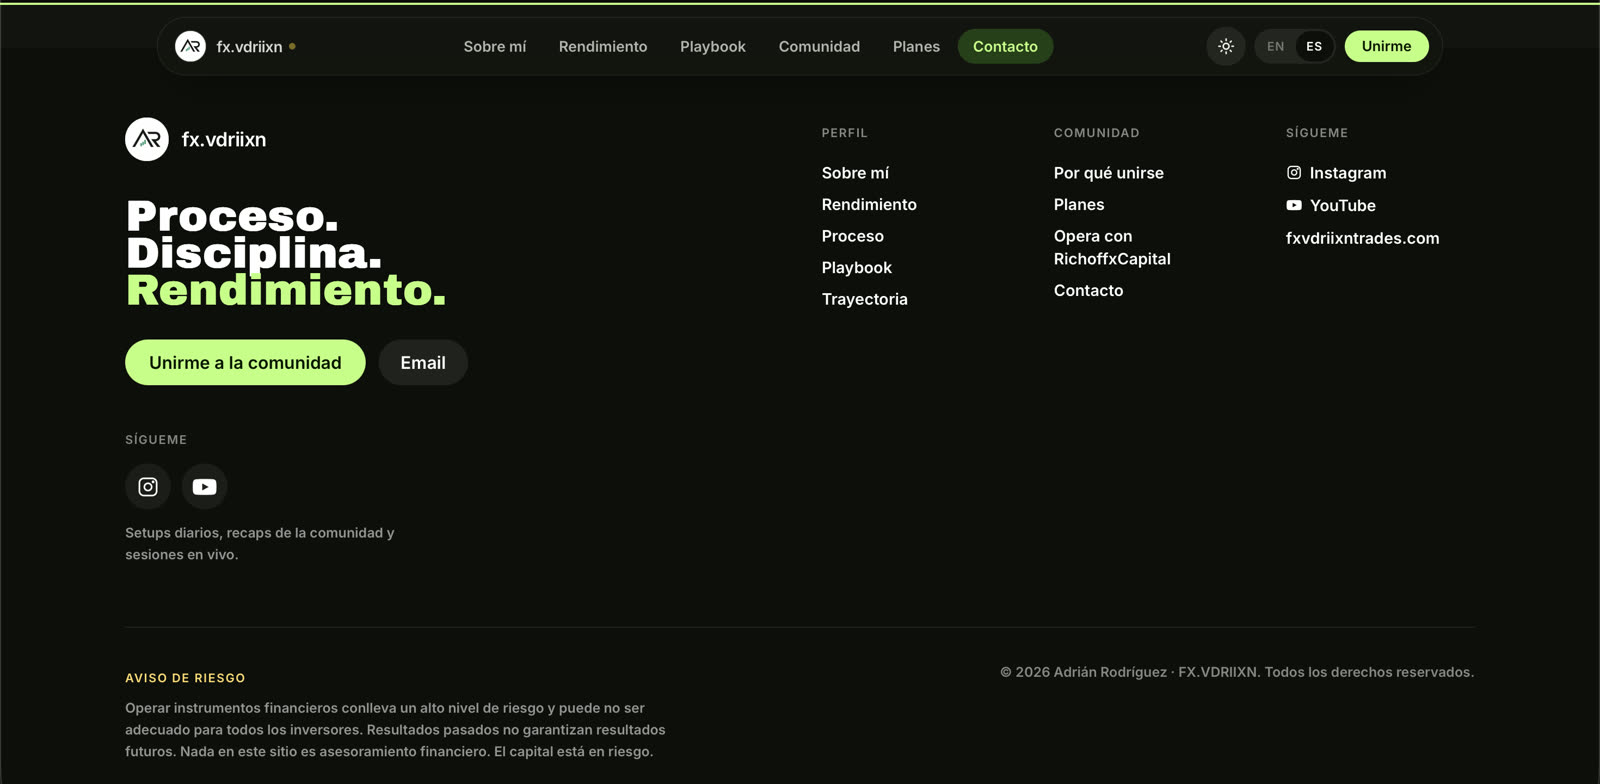Open Comunidad in top navigation

(x=819, y=46)
